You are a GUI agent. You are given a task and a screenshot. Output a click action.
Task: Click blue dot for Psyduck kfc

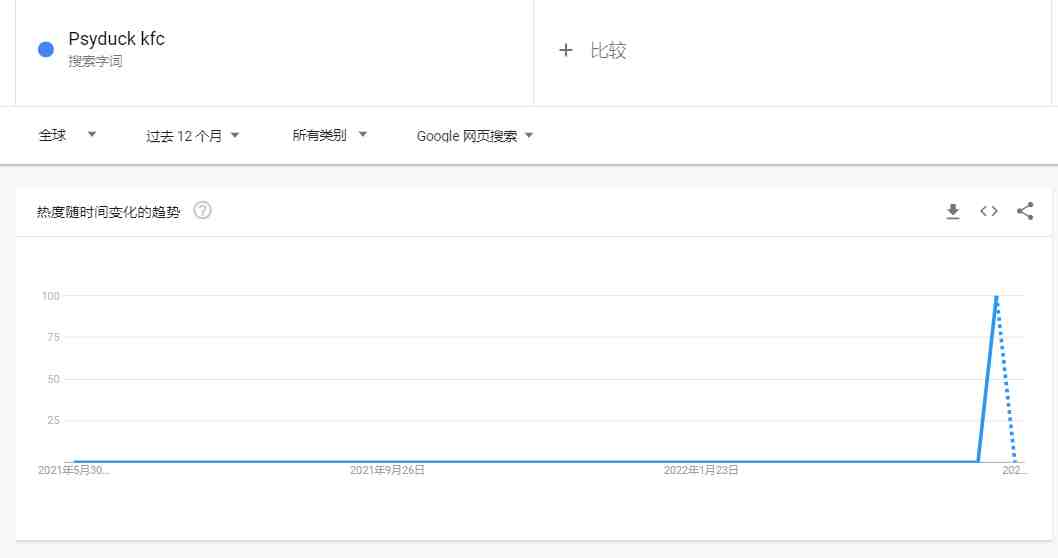[x=46, y=49]
